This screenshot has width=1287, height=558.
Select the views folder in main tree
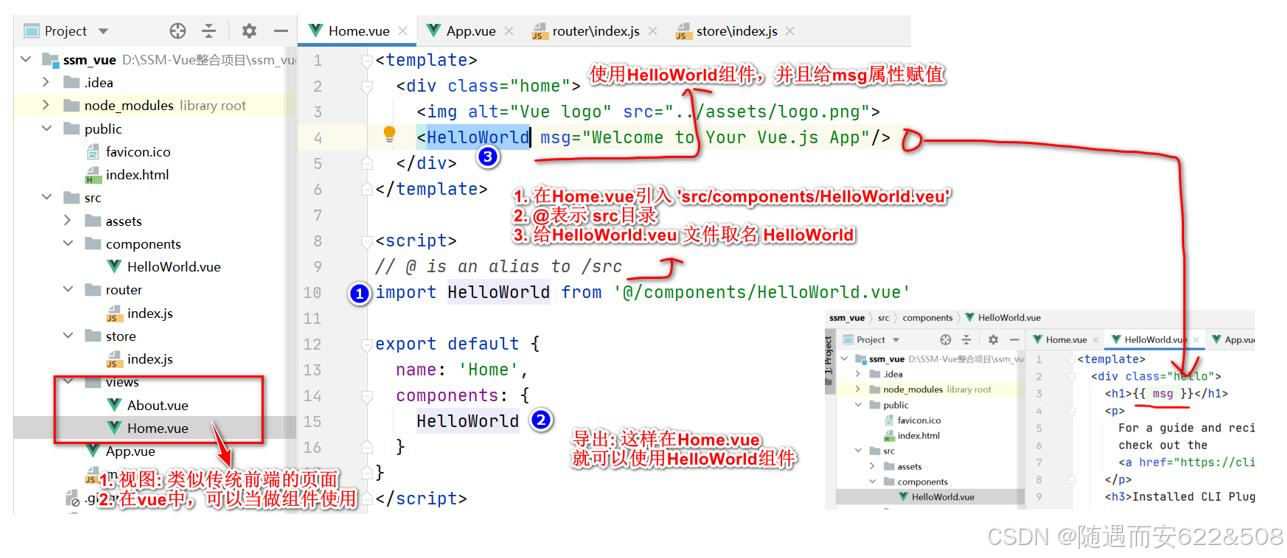tap(122, 382)
